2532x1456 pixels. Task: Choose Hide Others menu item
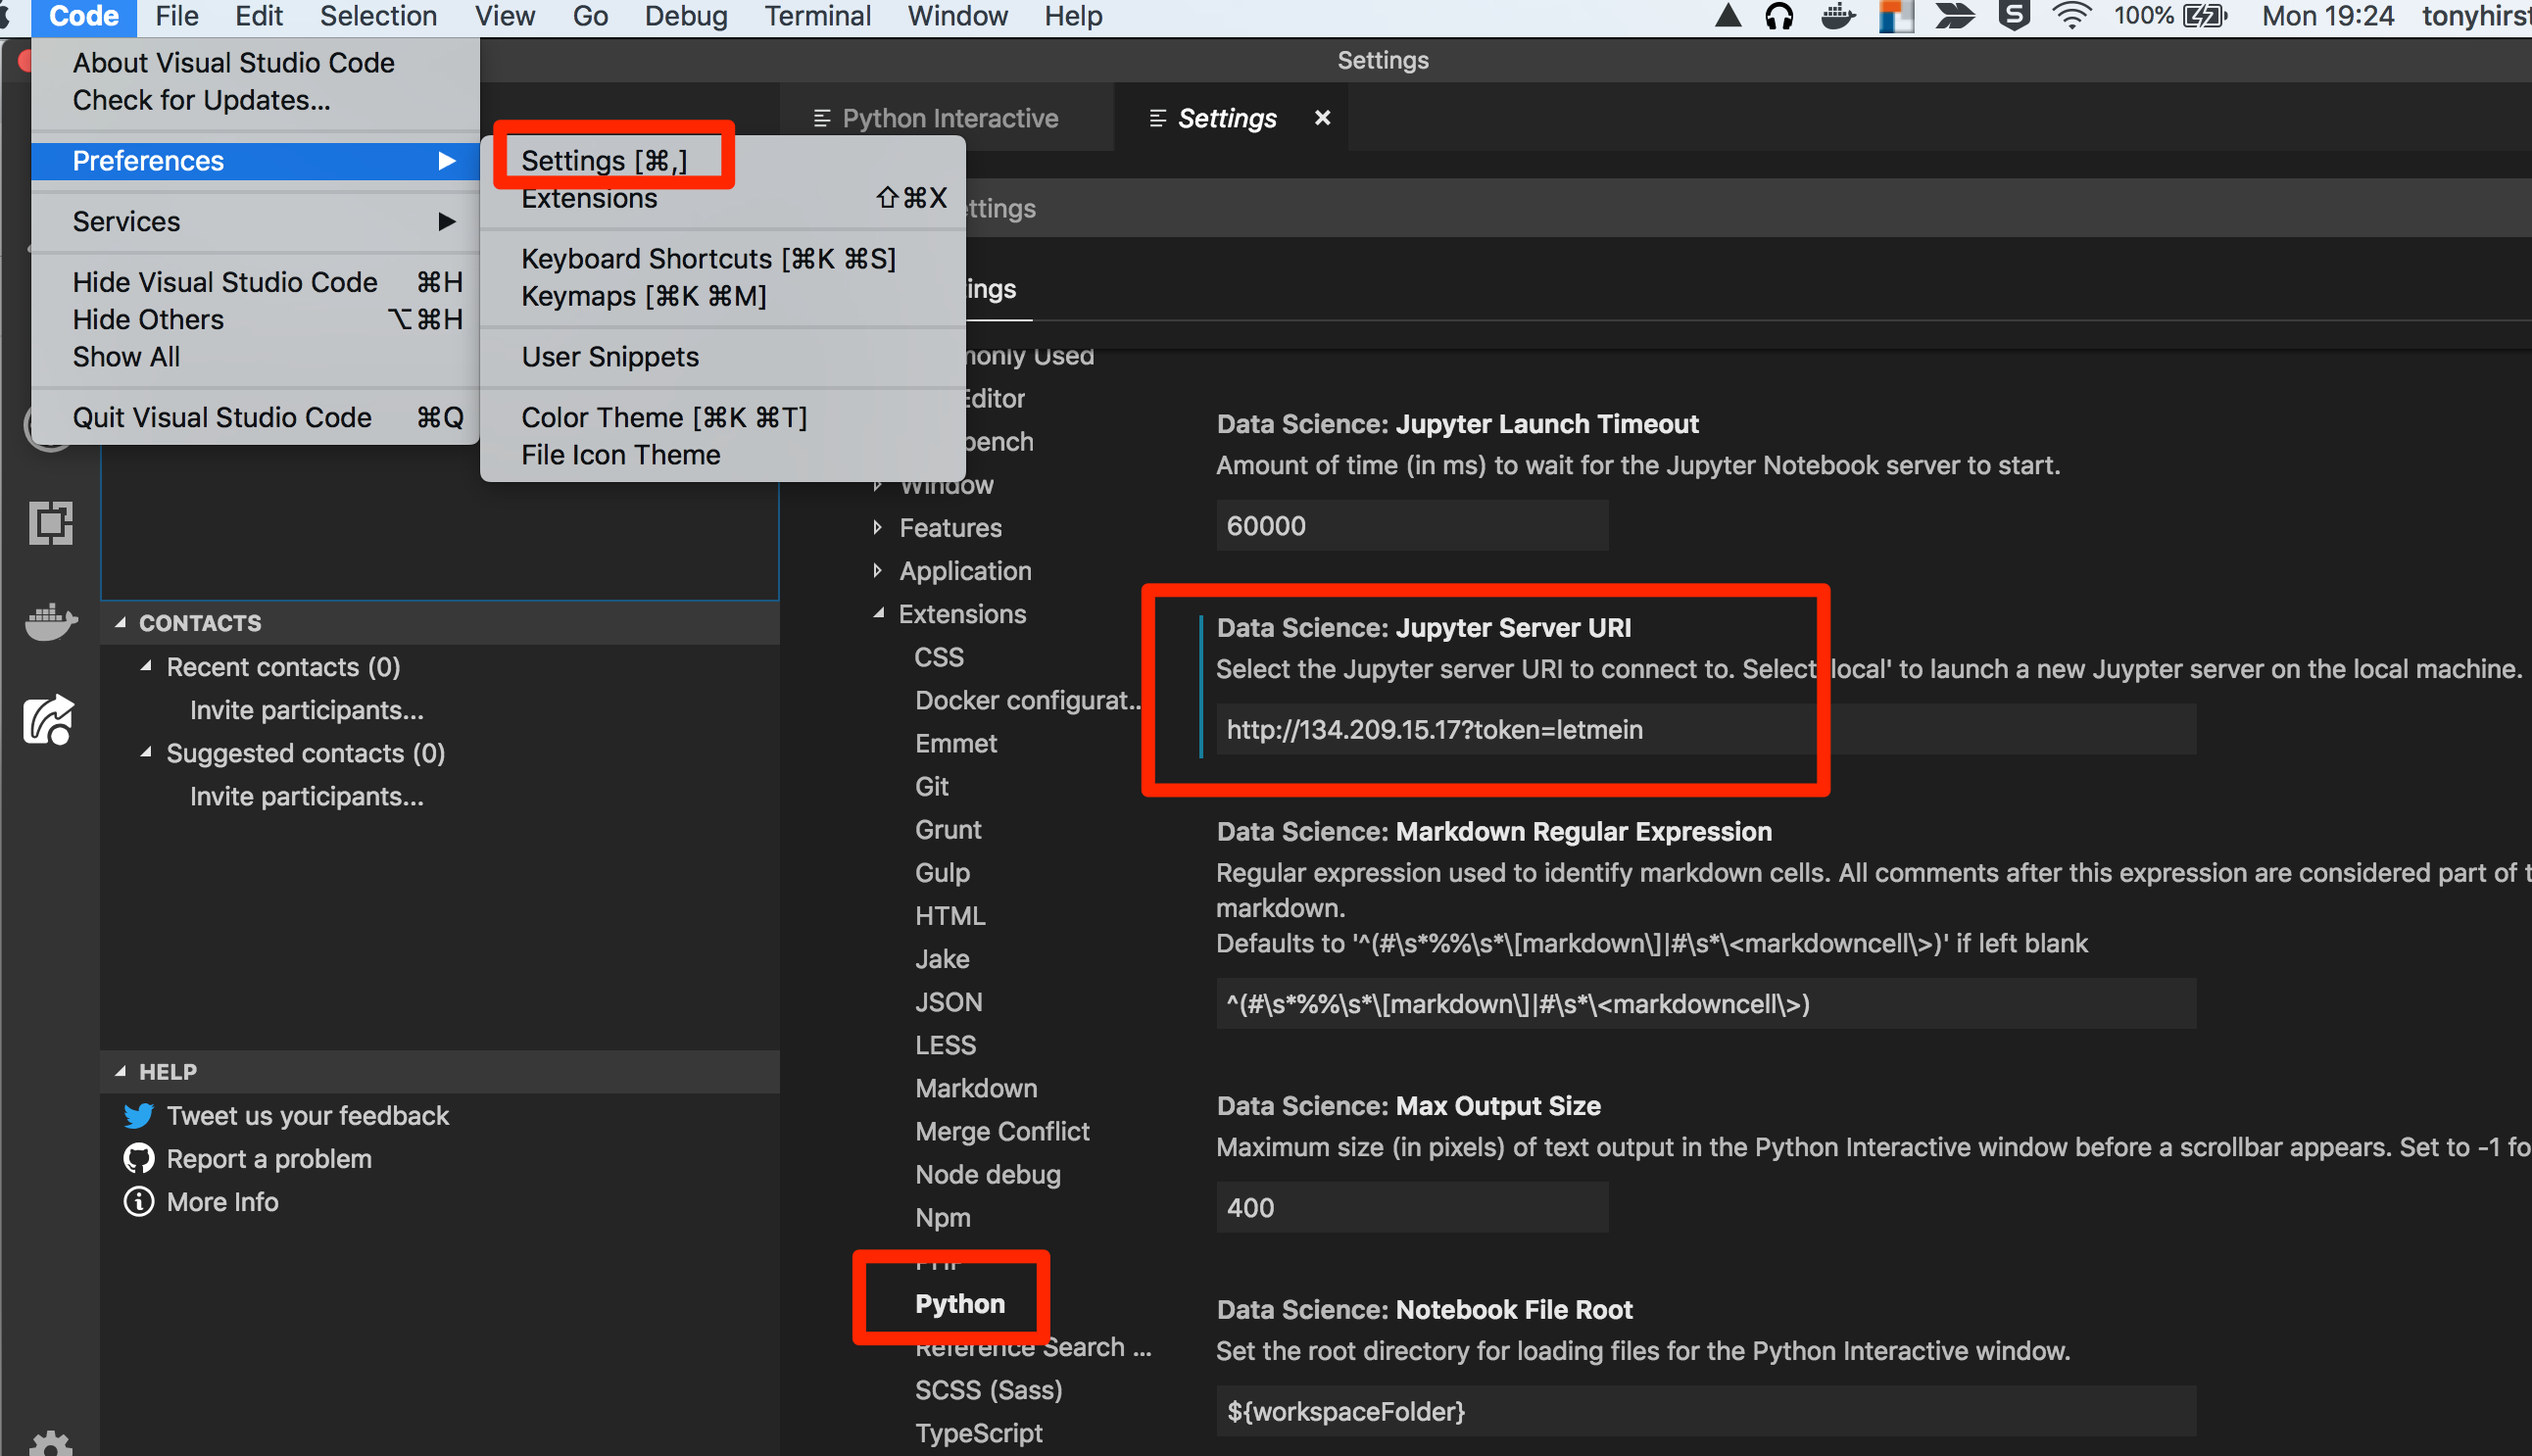click(255, 319)
